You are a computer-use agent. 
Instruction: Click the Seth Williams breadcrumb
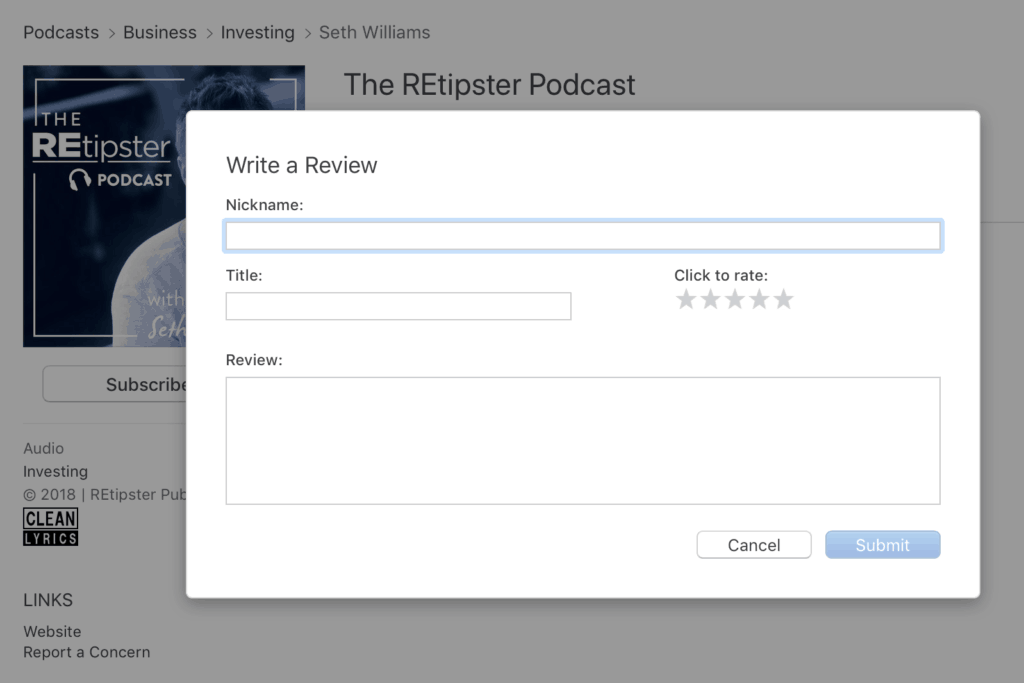pyautogui.click(x=374, y=33)
